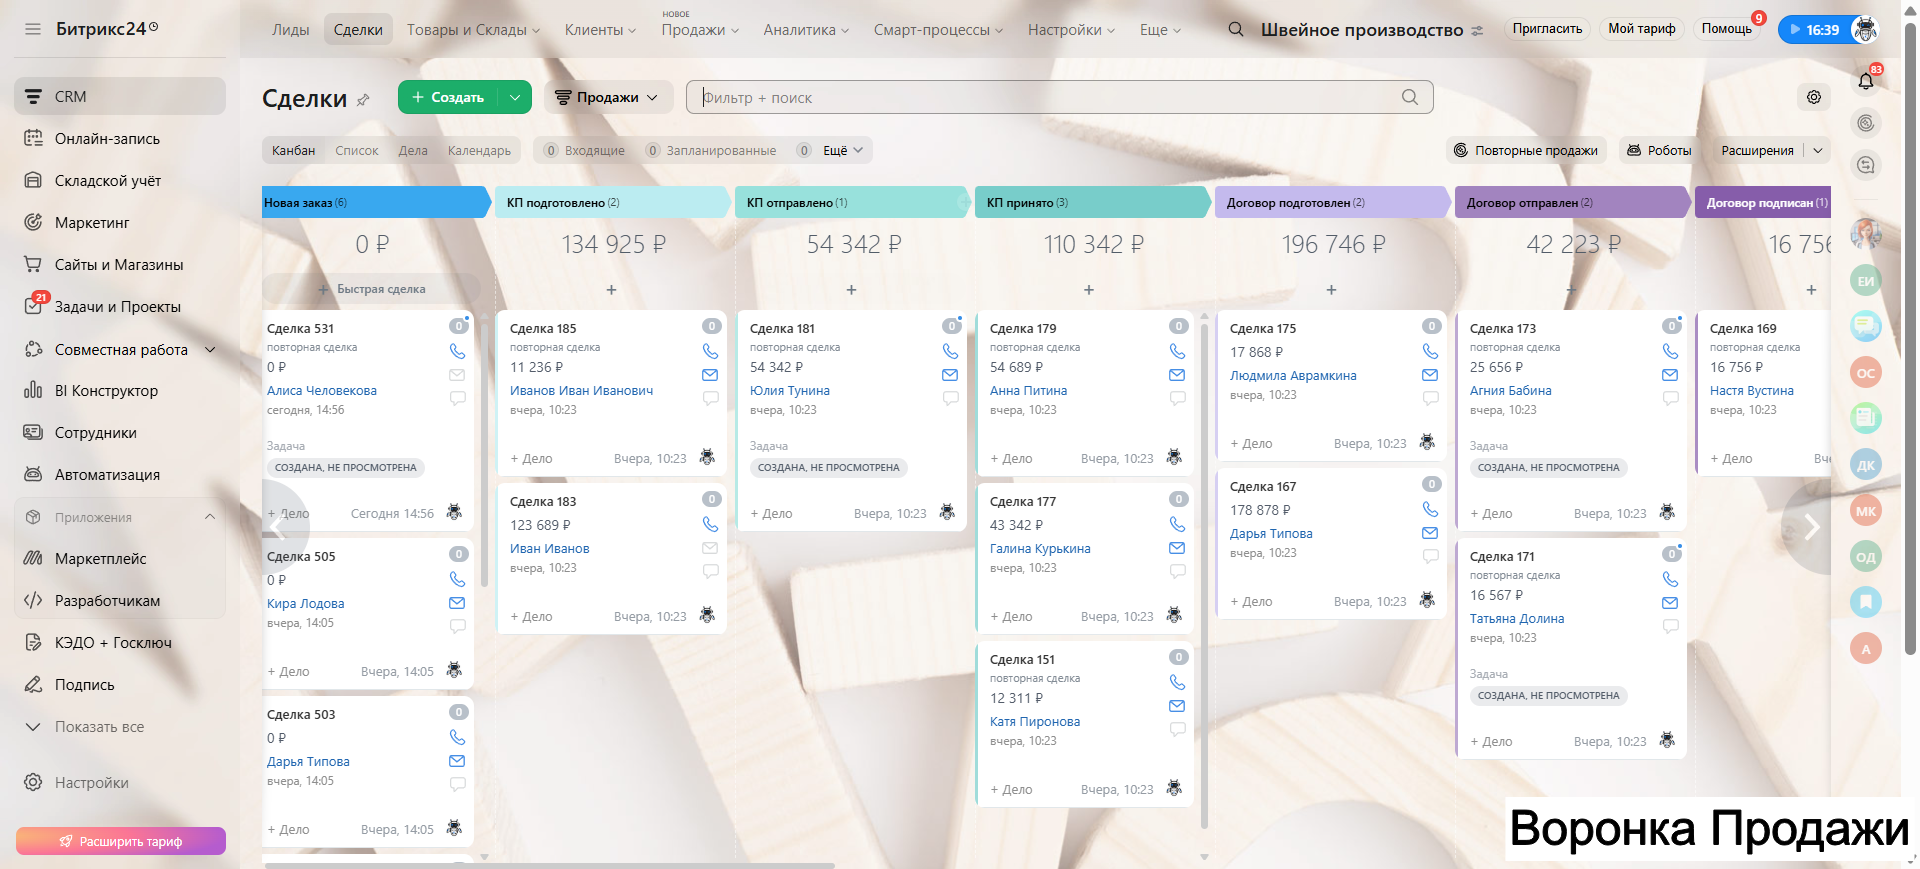Open Маркетинг in the sidebar
Viewport: 1920px width, 869px height.
(x=92, y=223)
